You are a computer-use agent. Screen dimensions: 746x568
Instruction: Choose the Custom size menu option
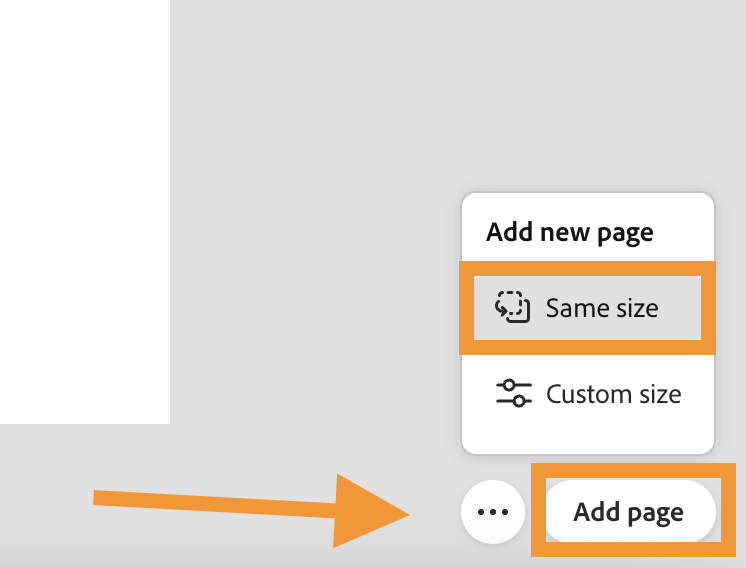[588, 393]
